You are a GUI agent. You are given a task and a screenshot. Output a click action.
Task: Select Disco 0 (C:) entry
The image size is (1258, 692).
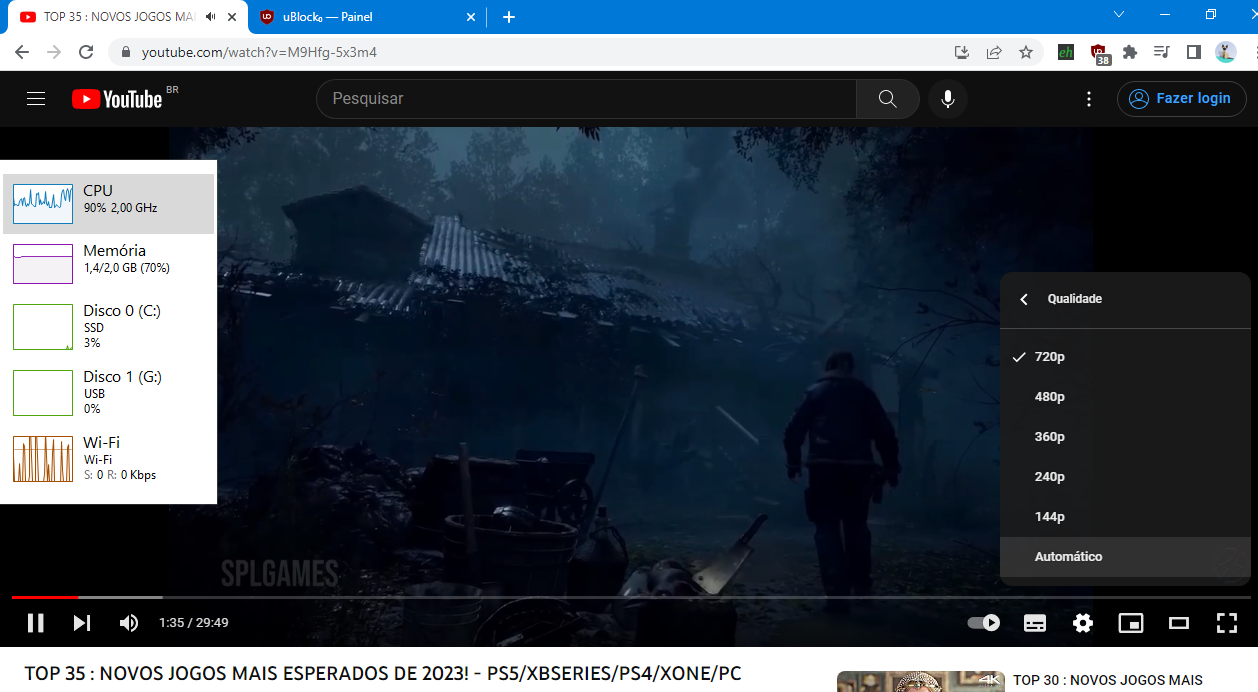coord(108,327)
